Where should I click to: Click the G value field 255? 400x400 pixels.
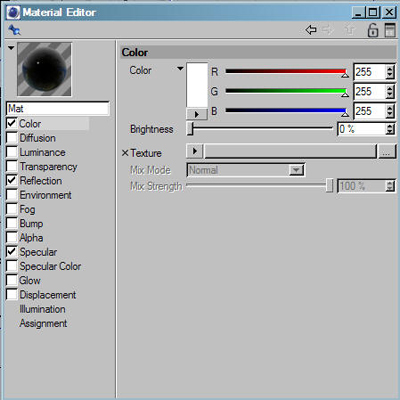(x=369, y=92)
